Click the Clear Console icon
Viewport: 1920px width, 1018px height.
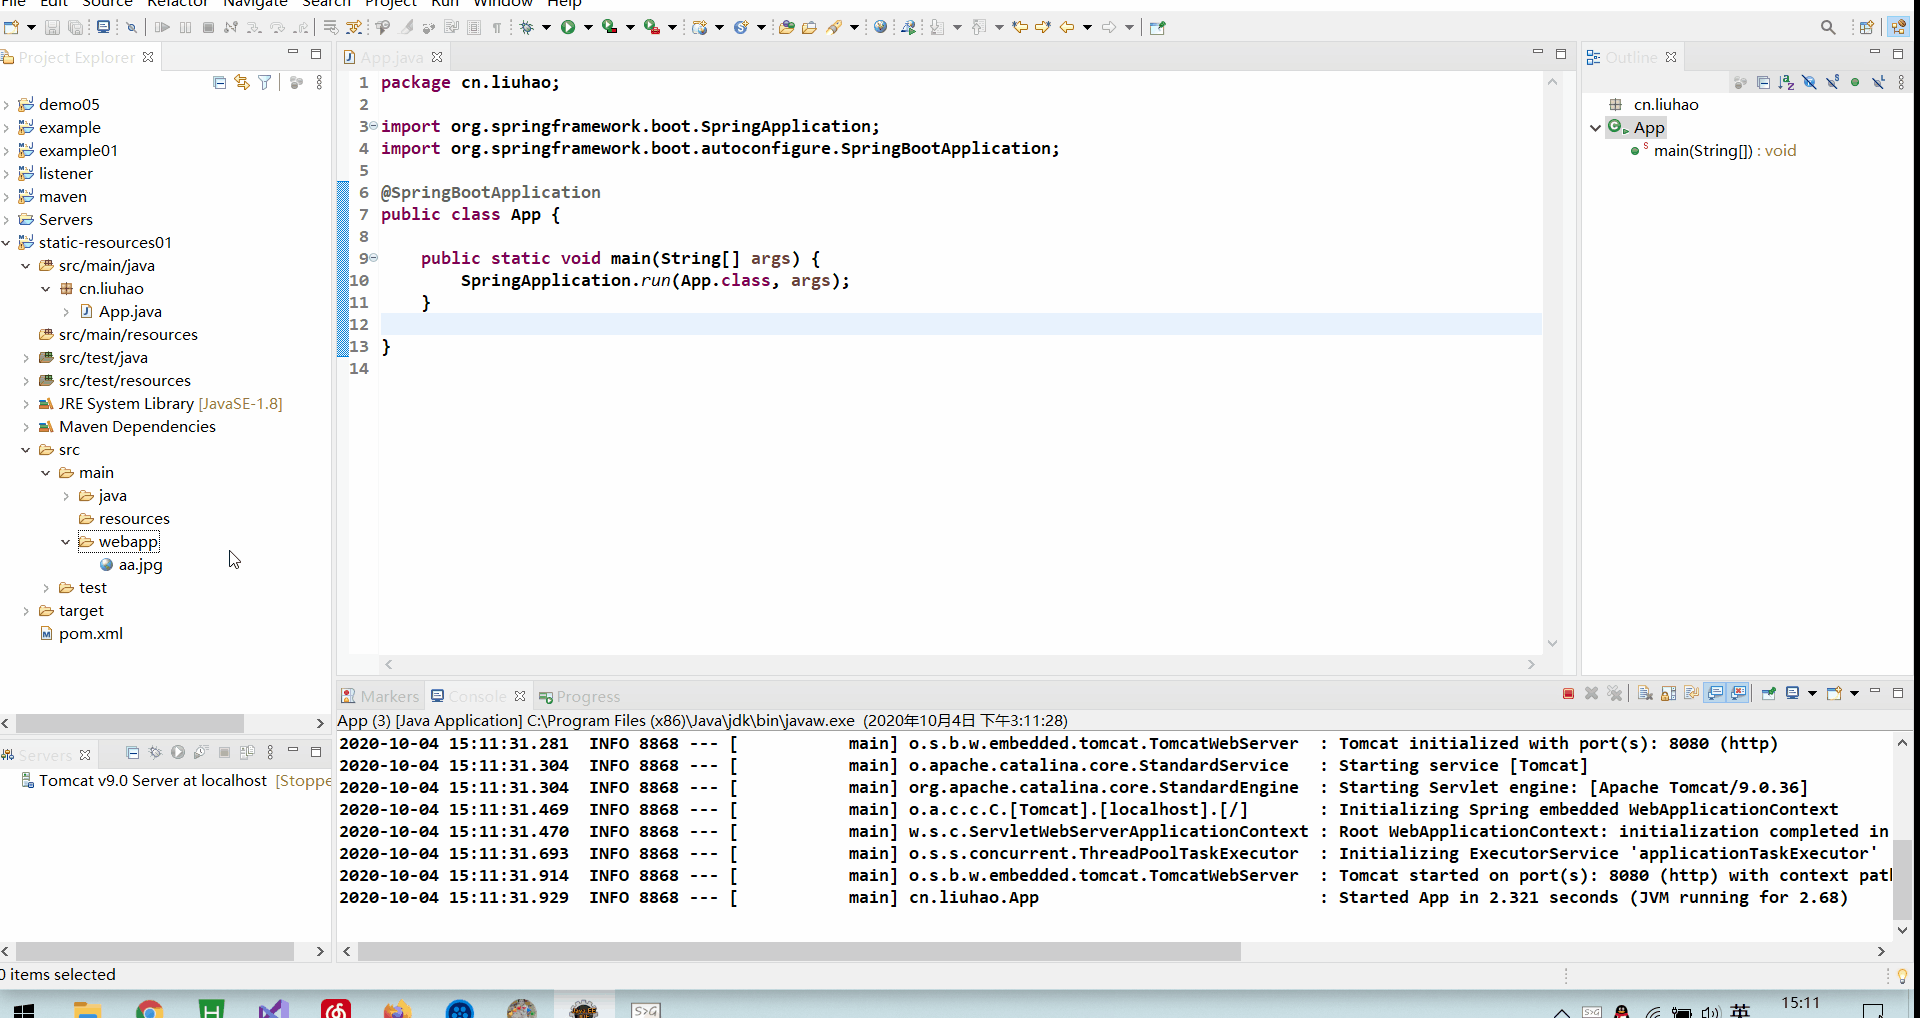(1645, 694)
